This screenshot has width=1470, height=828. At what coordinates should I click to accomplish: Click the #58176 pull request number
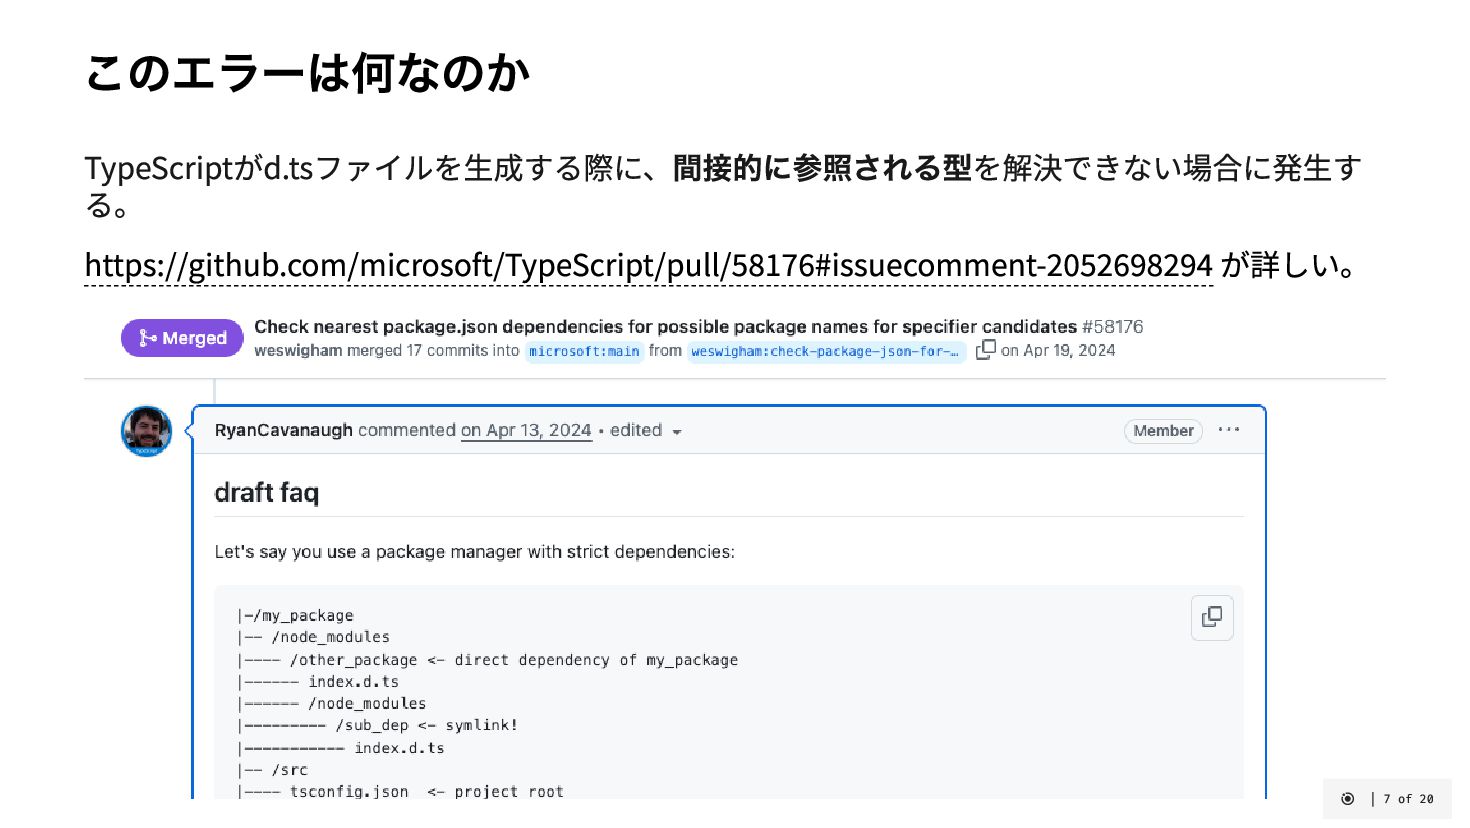1112,326
